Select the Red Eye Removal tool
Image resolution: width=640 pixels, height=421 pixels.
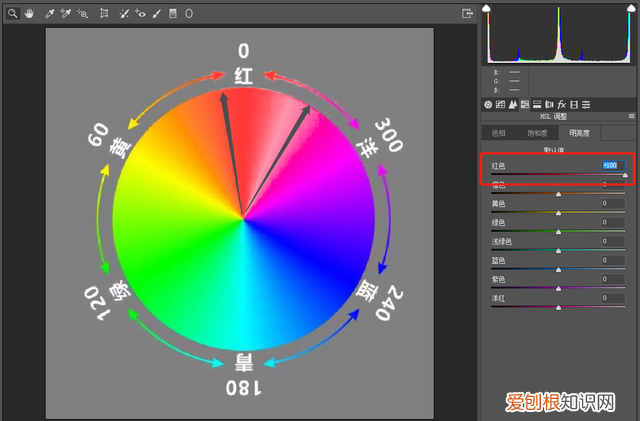(x=140, y=14)
